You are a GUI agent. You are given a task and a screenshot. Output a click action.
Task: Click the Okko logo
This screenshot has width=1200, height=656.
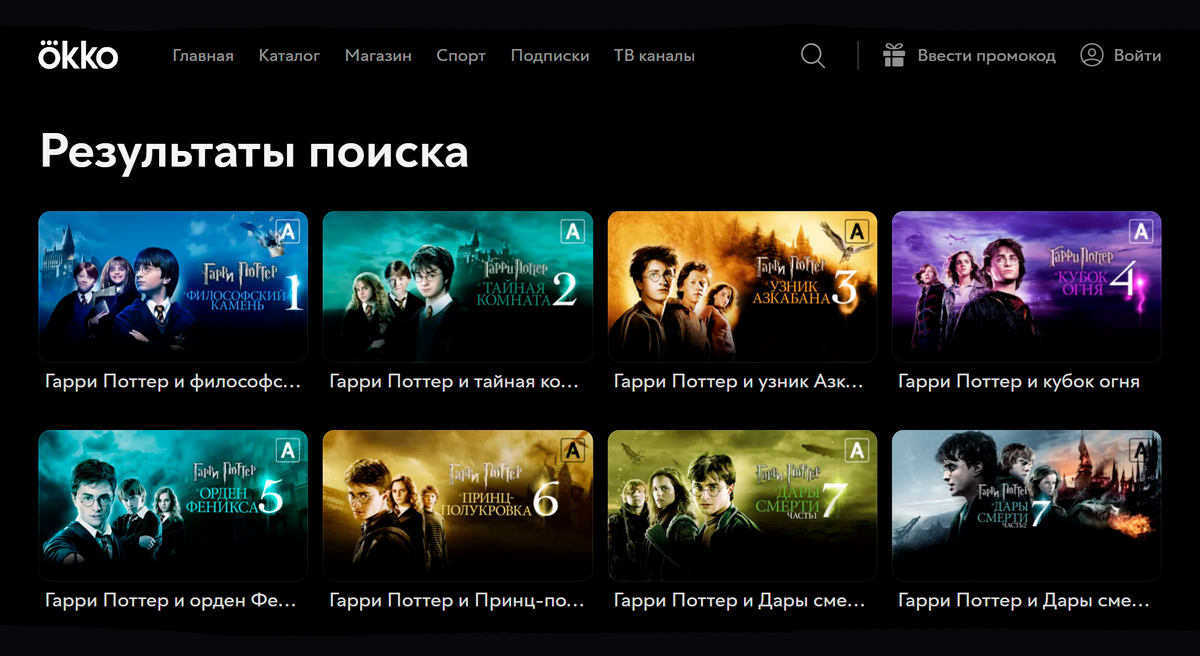pos(78,55)
